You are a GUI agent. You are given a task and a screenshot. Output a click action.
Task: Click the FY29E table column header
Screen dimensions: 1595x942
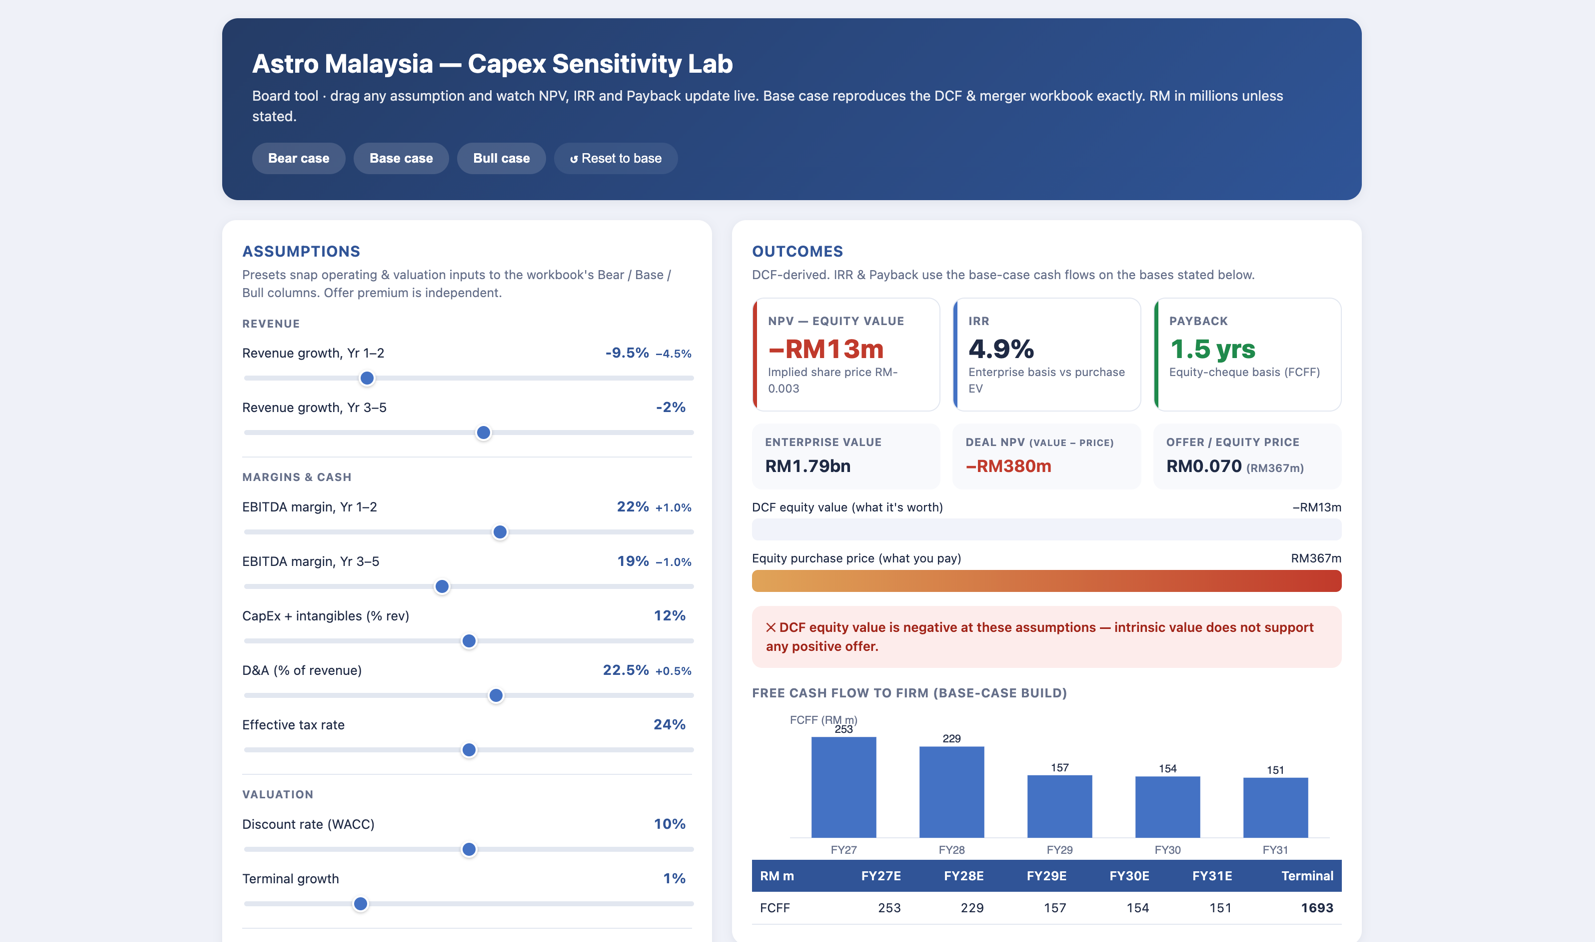[x=1047, y=876]
